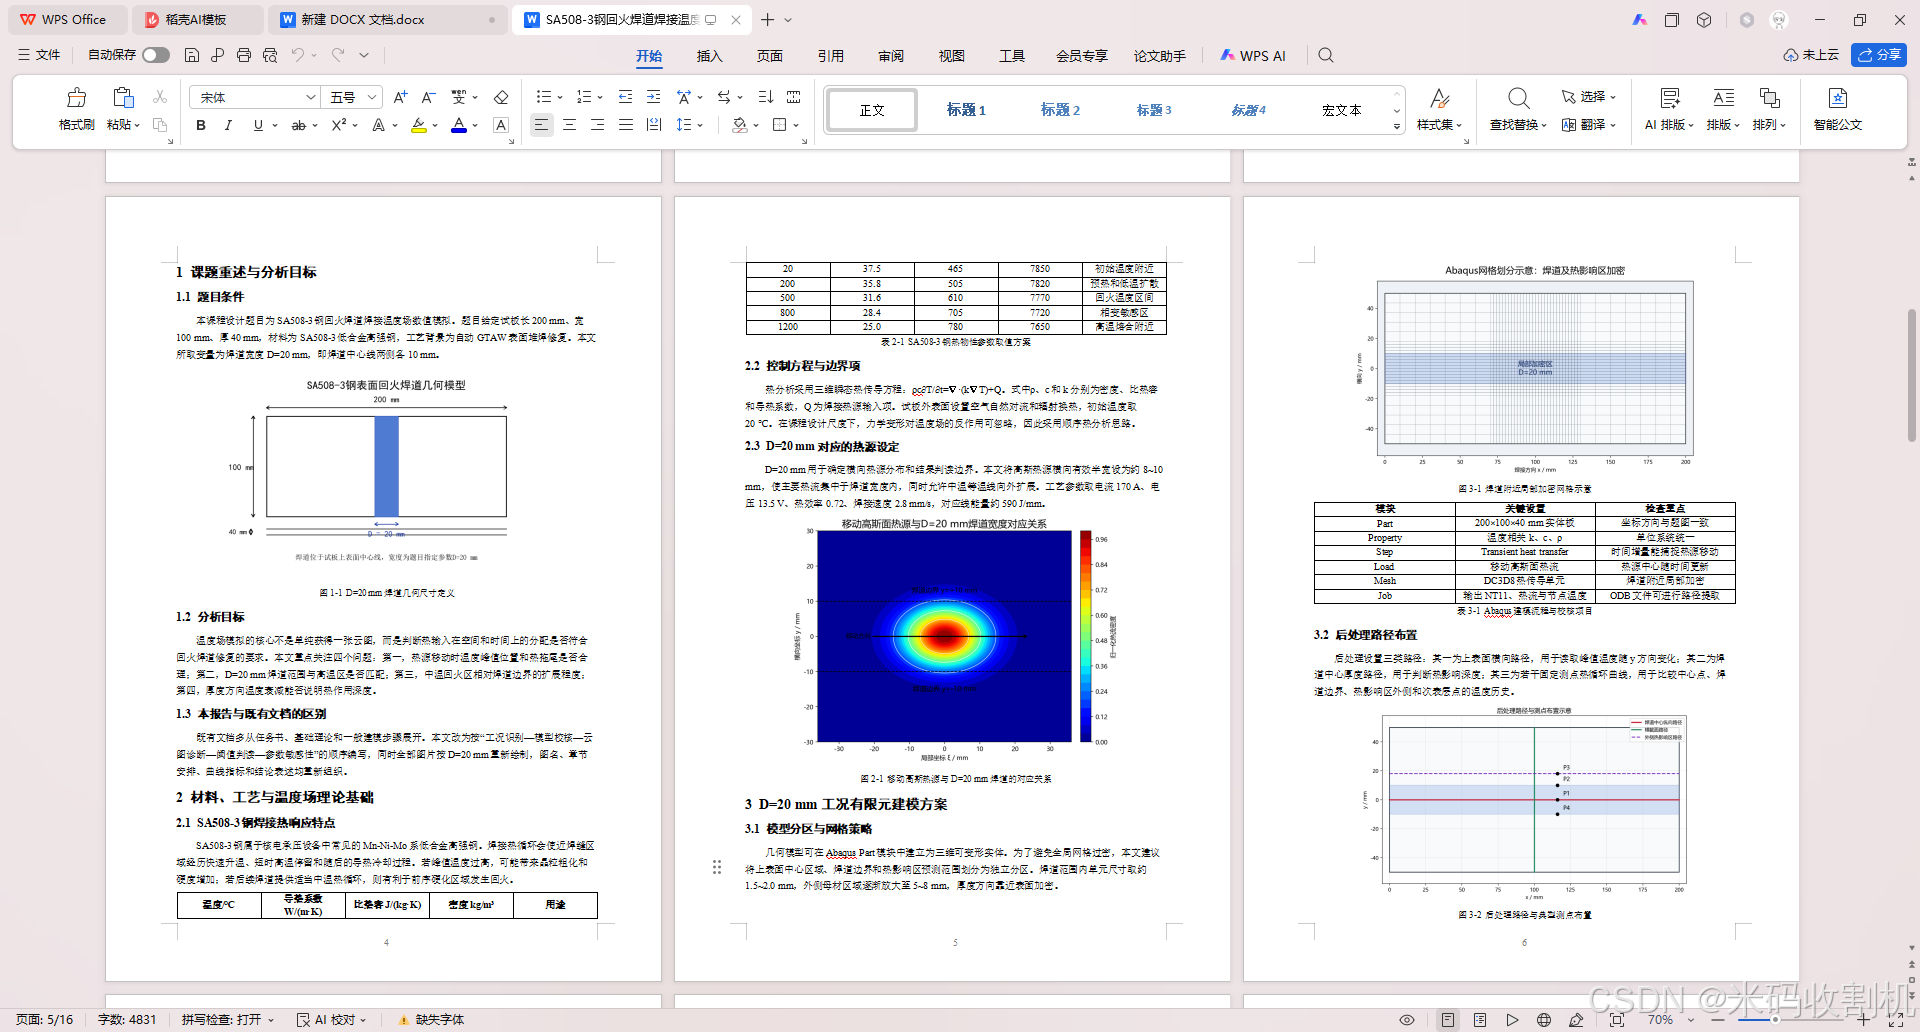The image size is (1920, 1032).
Task: Expand the Select (选择) dropdown
Action: [x=1613, y=97]
